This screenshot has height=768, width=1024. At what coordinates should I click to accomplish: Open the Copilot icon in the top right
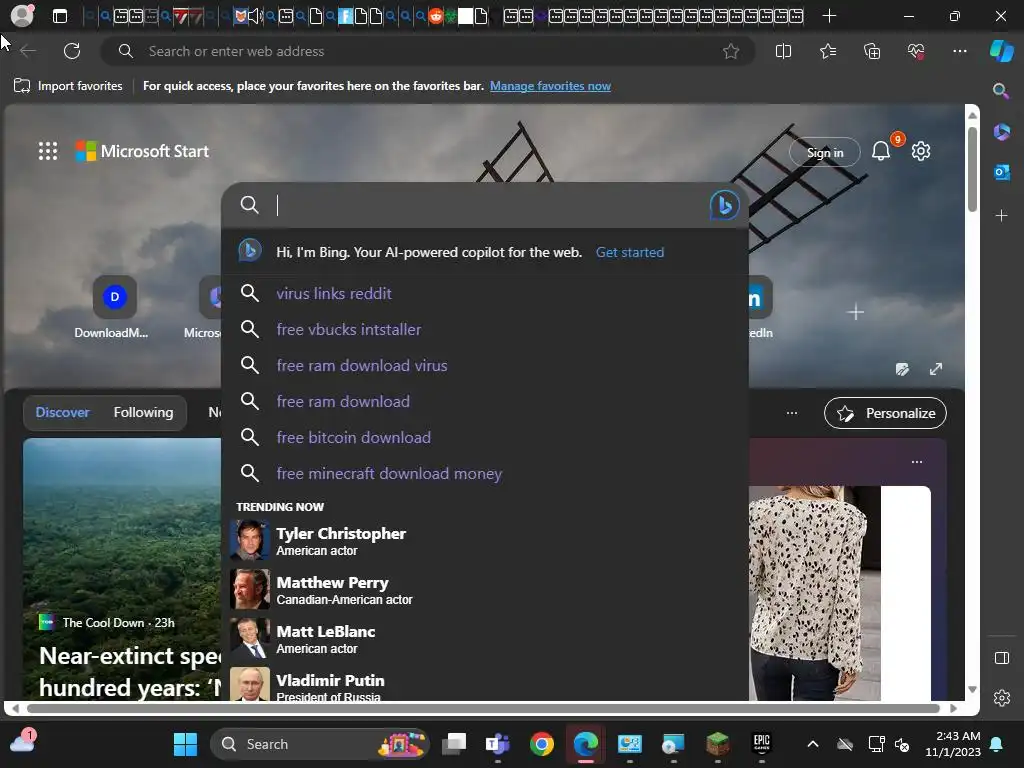(x=1001, y=51)
